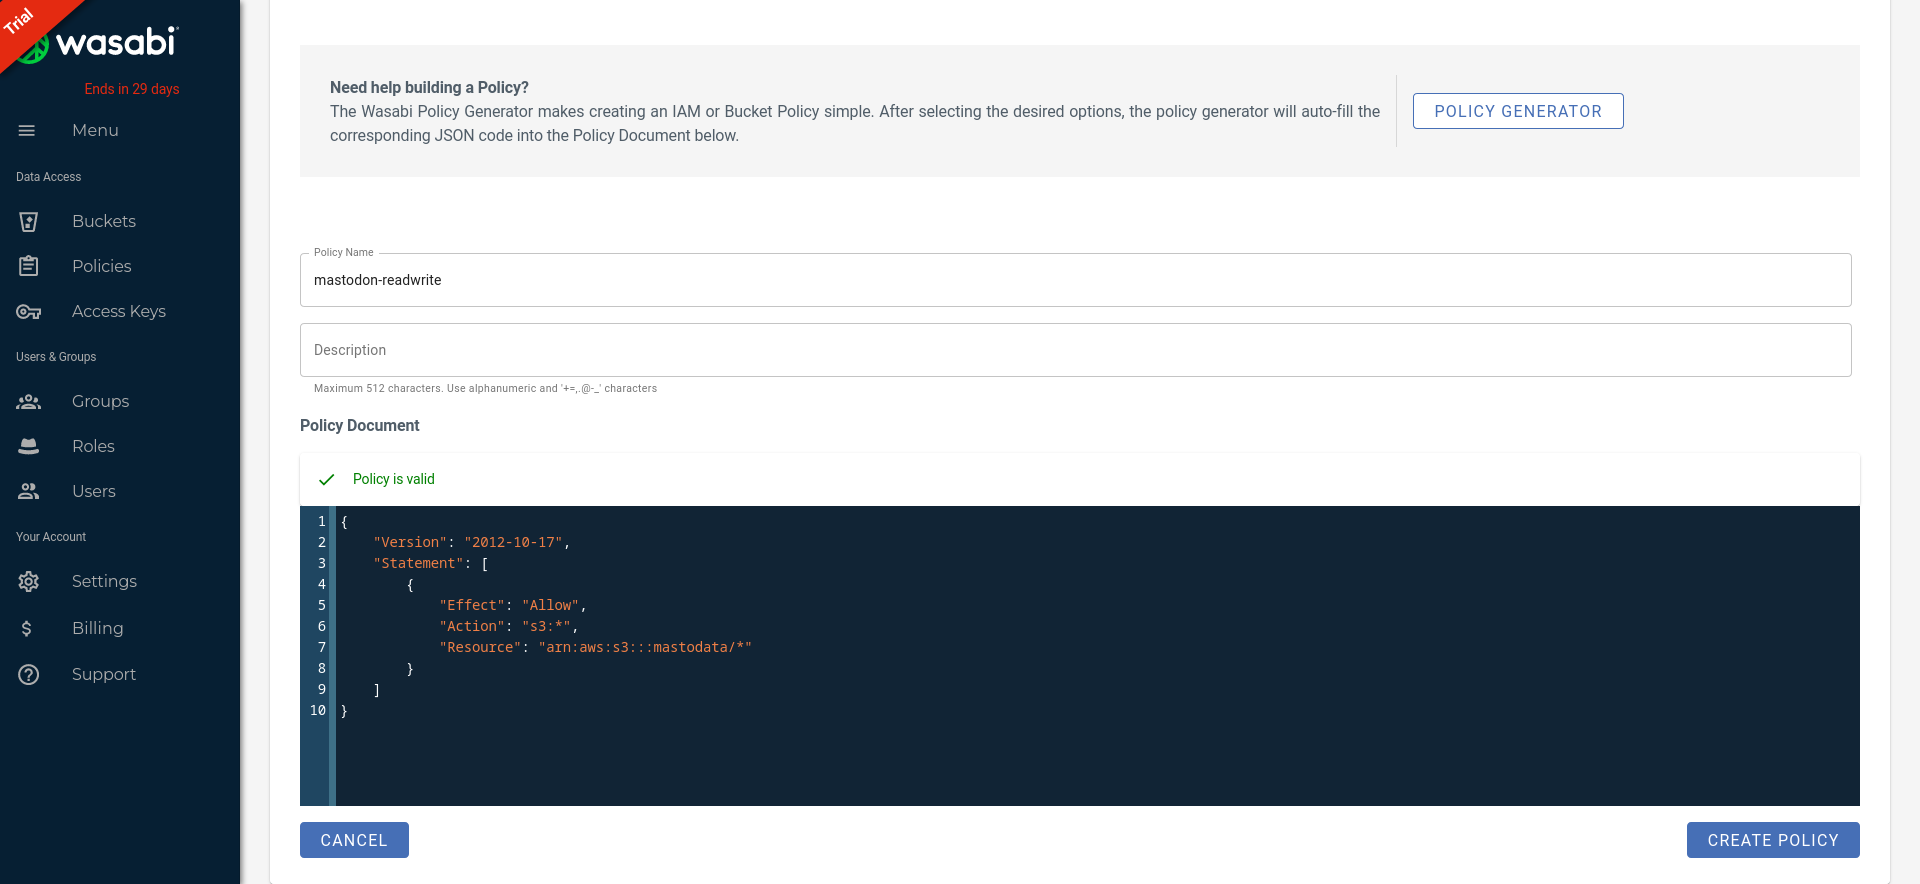Screen dimensions: 1920x884
Task: Click the 'Policy Document' heading
Action: pos(360,425)
